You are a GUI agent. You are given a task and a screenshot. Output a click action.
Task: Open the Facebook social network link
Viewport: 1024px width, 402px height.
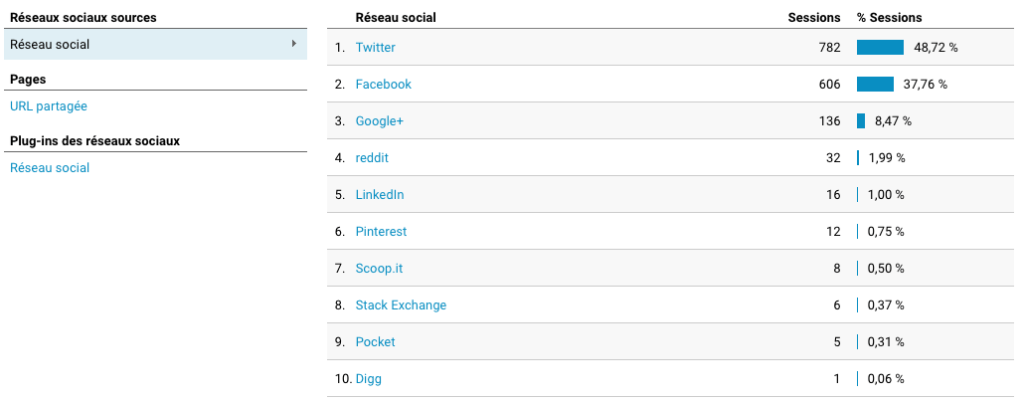coord(383,84)
